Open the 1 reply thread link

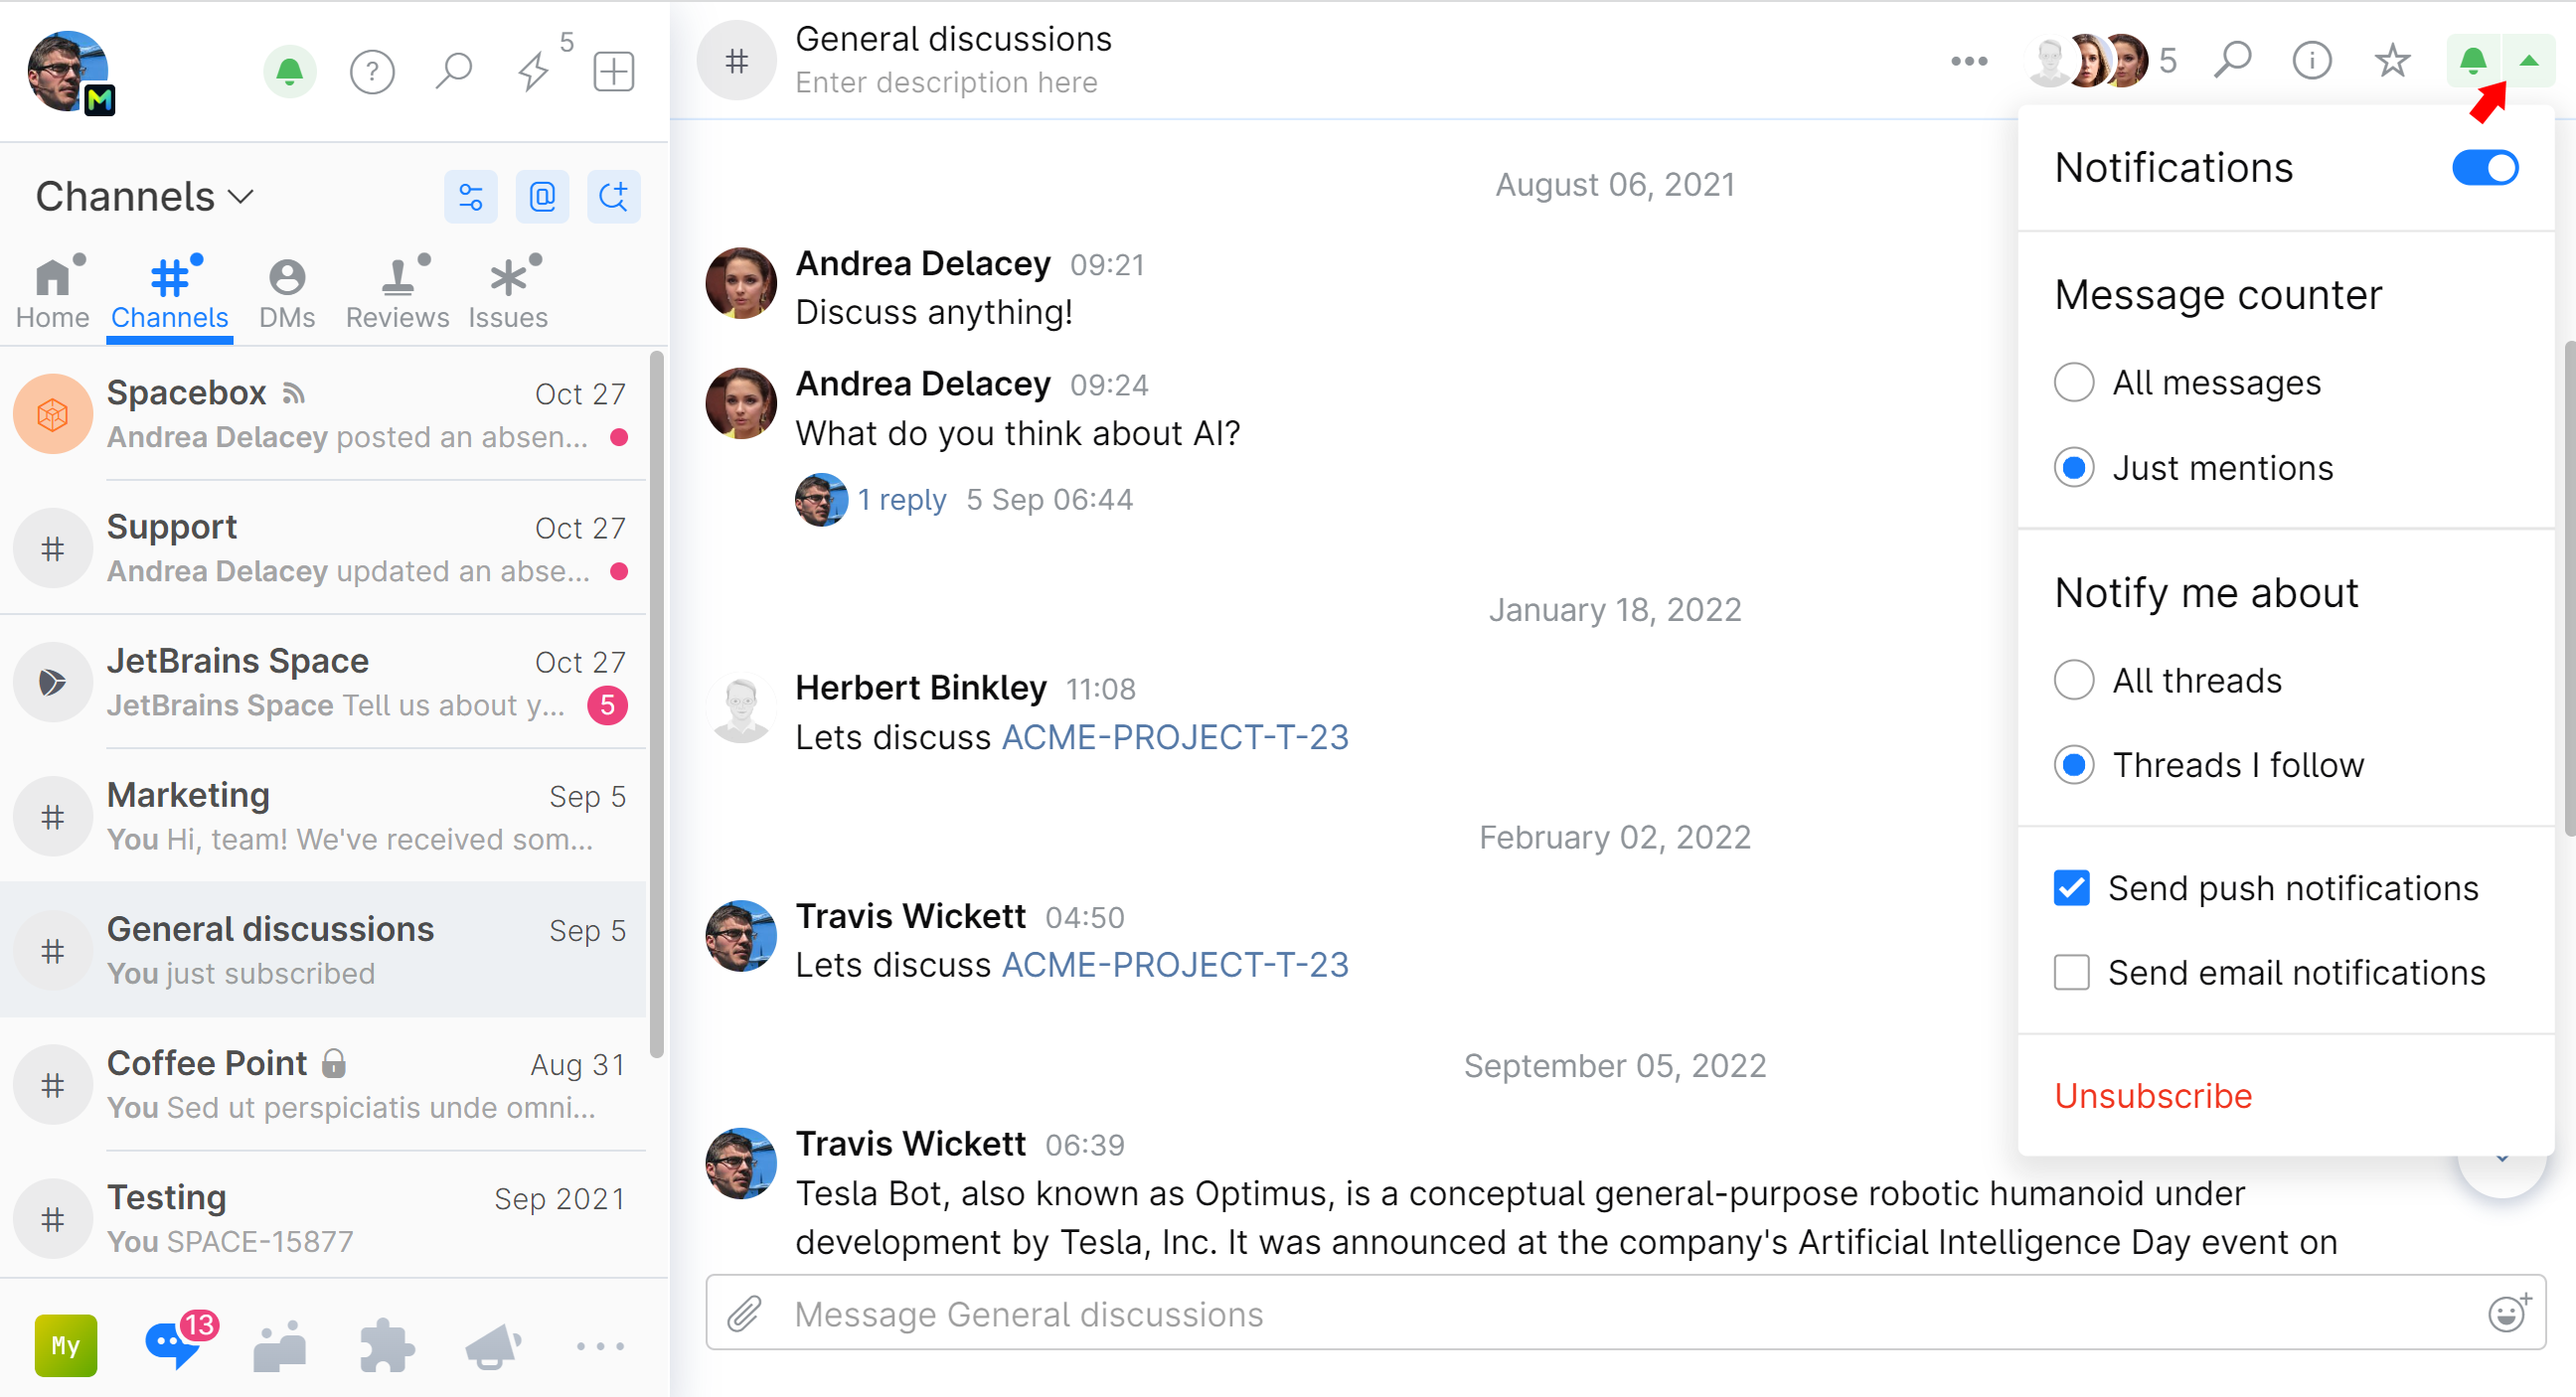pos(901,500)
